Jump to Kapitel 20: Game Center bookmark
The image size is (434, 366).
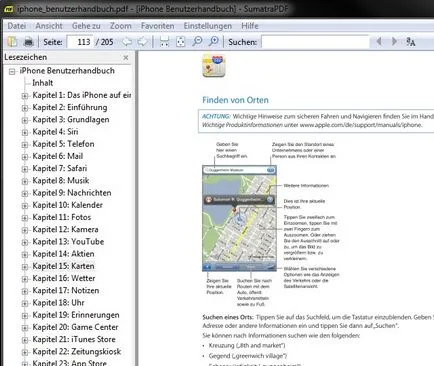(75, 327)
